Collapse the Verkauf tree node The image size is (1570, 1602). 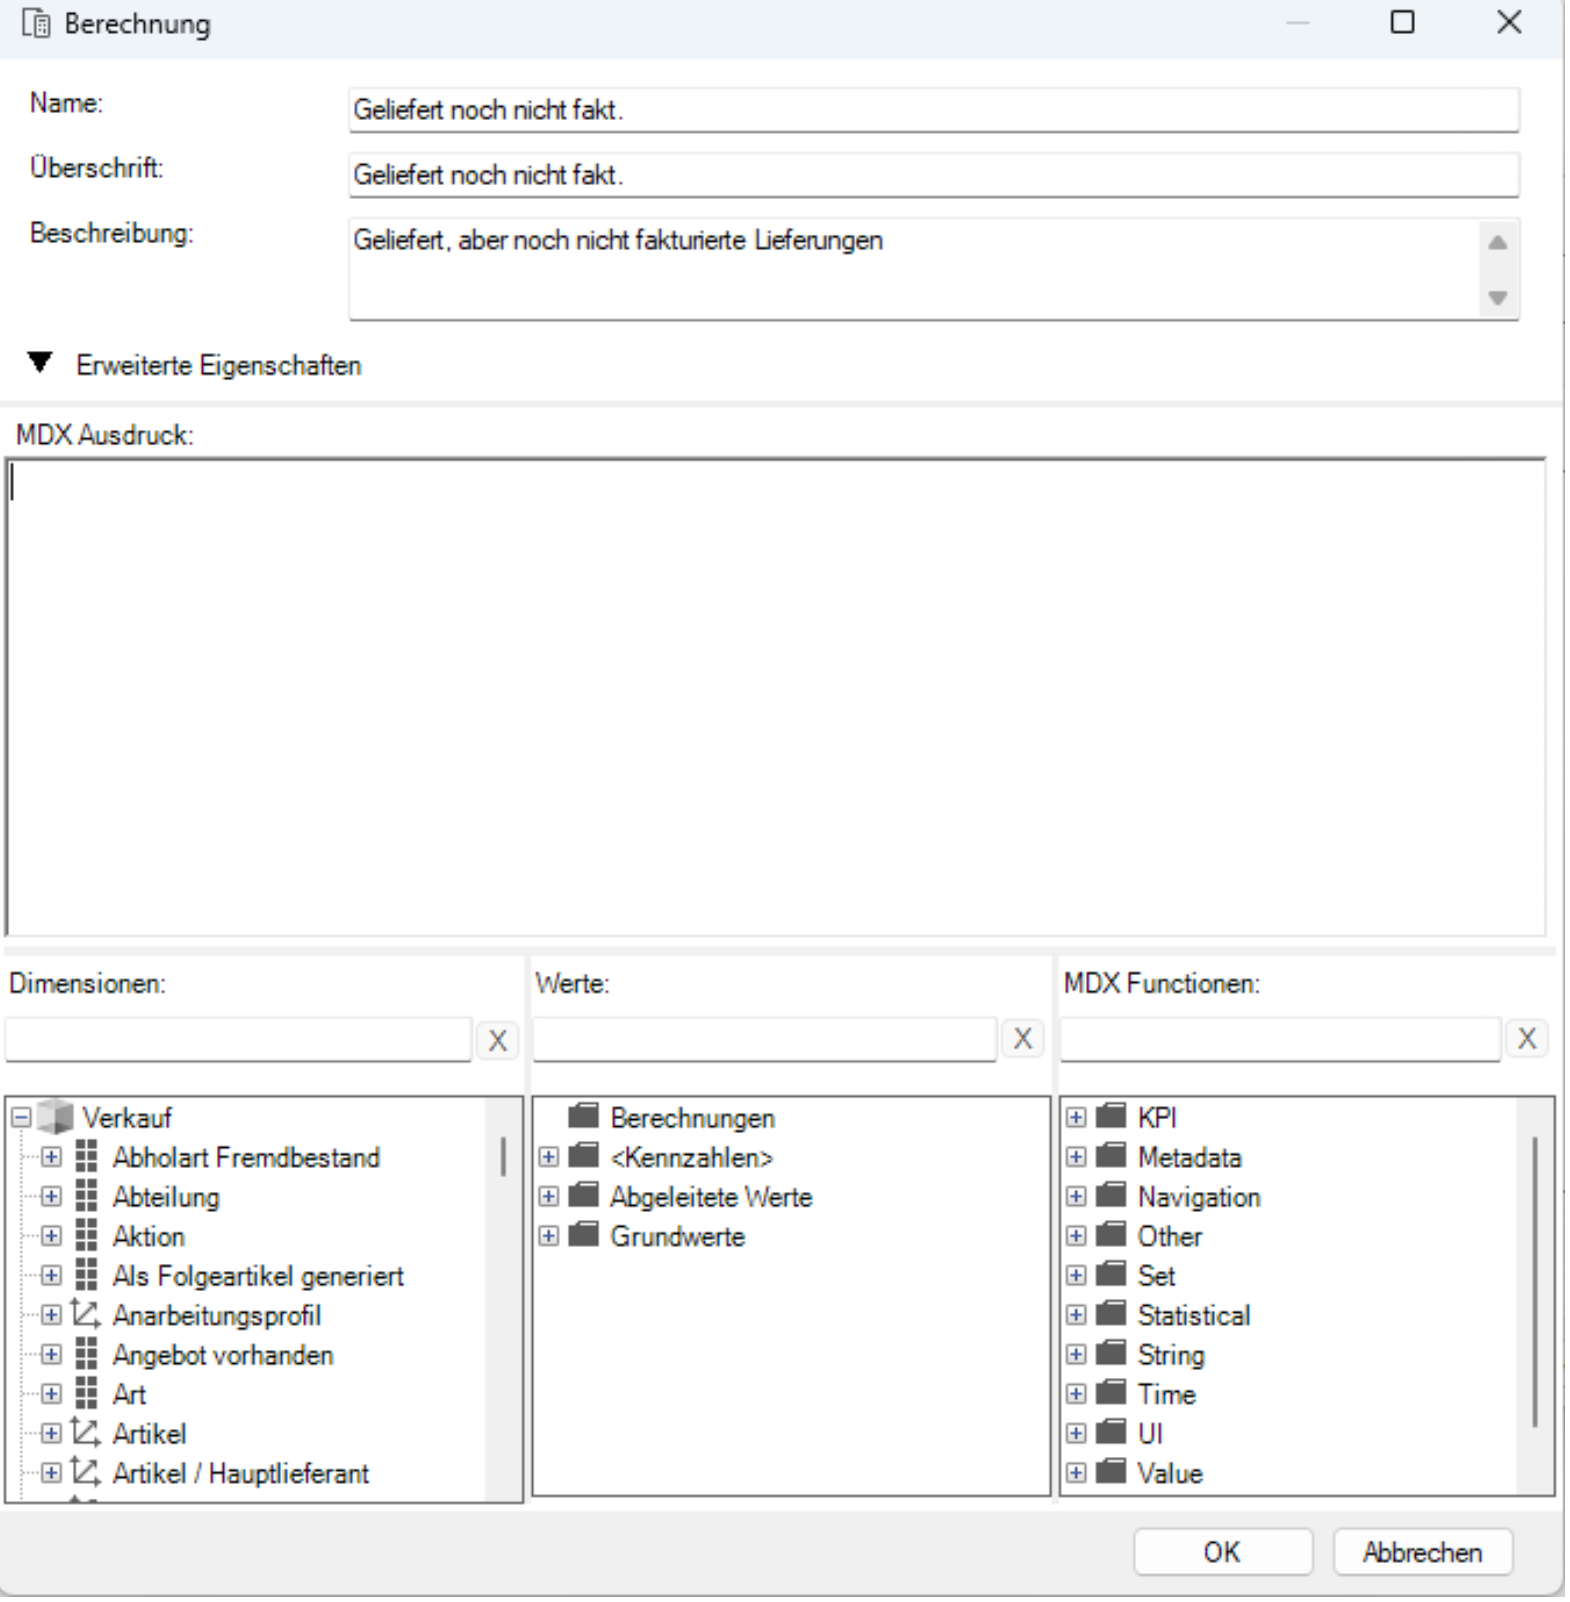[x=21, y=1117]
